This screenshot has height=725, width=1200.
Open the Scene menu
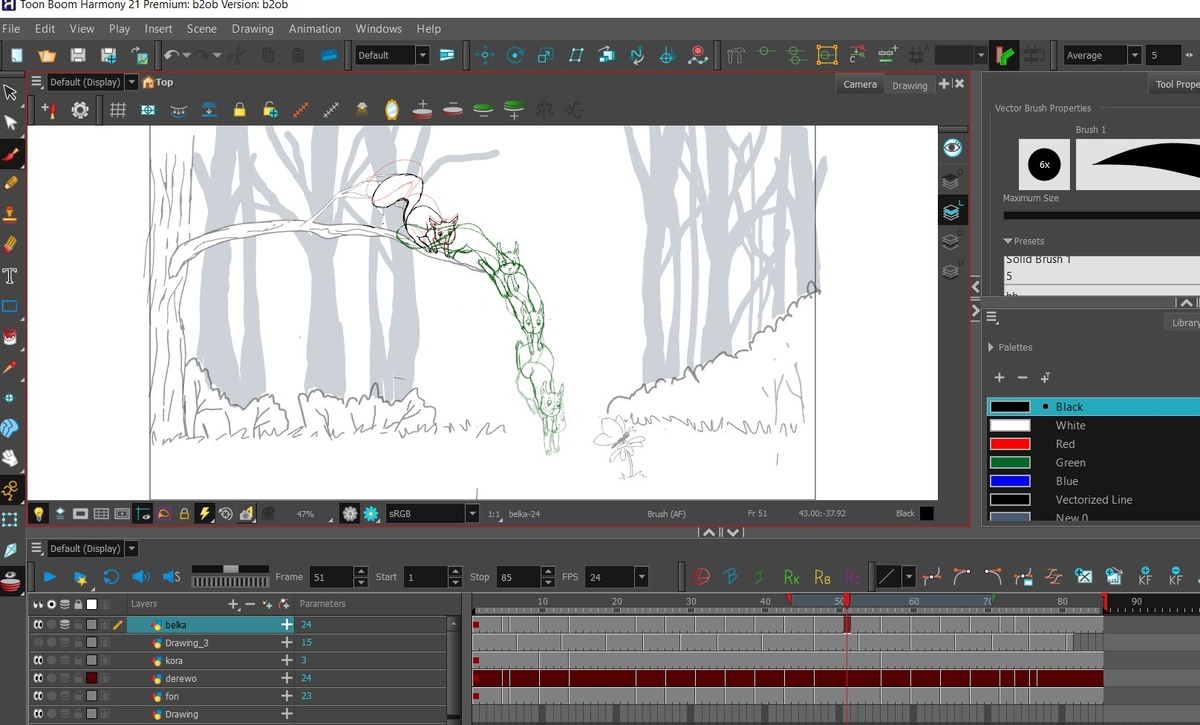(201, 29)
